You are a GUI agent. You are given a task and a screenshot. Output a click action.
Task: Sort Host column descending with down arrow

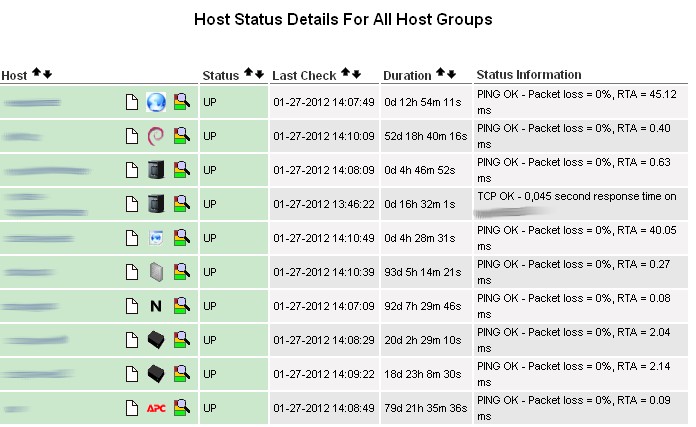pyautogui.click(x=47, y=73)
